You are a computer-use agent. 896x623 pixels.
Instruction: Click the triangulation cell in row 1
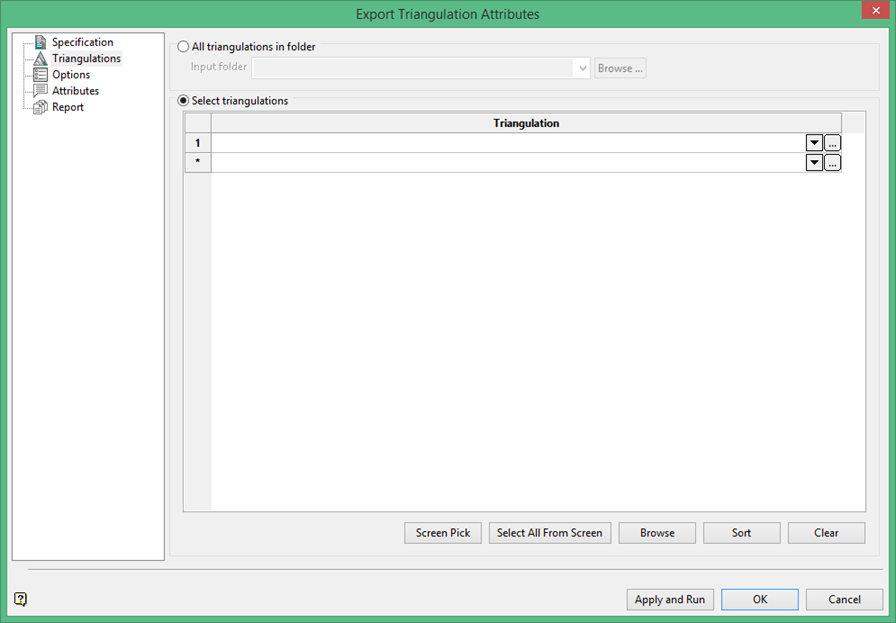pyautogui.click(x=508, y=143)
